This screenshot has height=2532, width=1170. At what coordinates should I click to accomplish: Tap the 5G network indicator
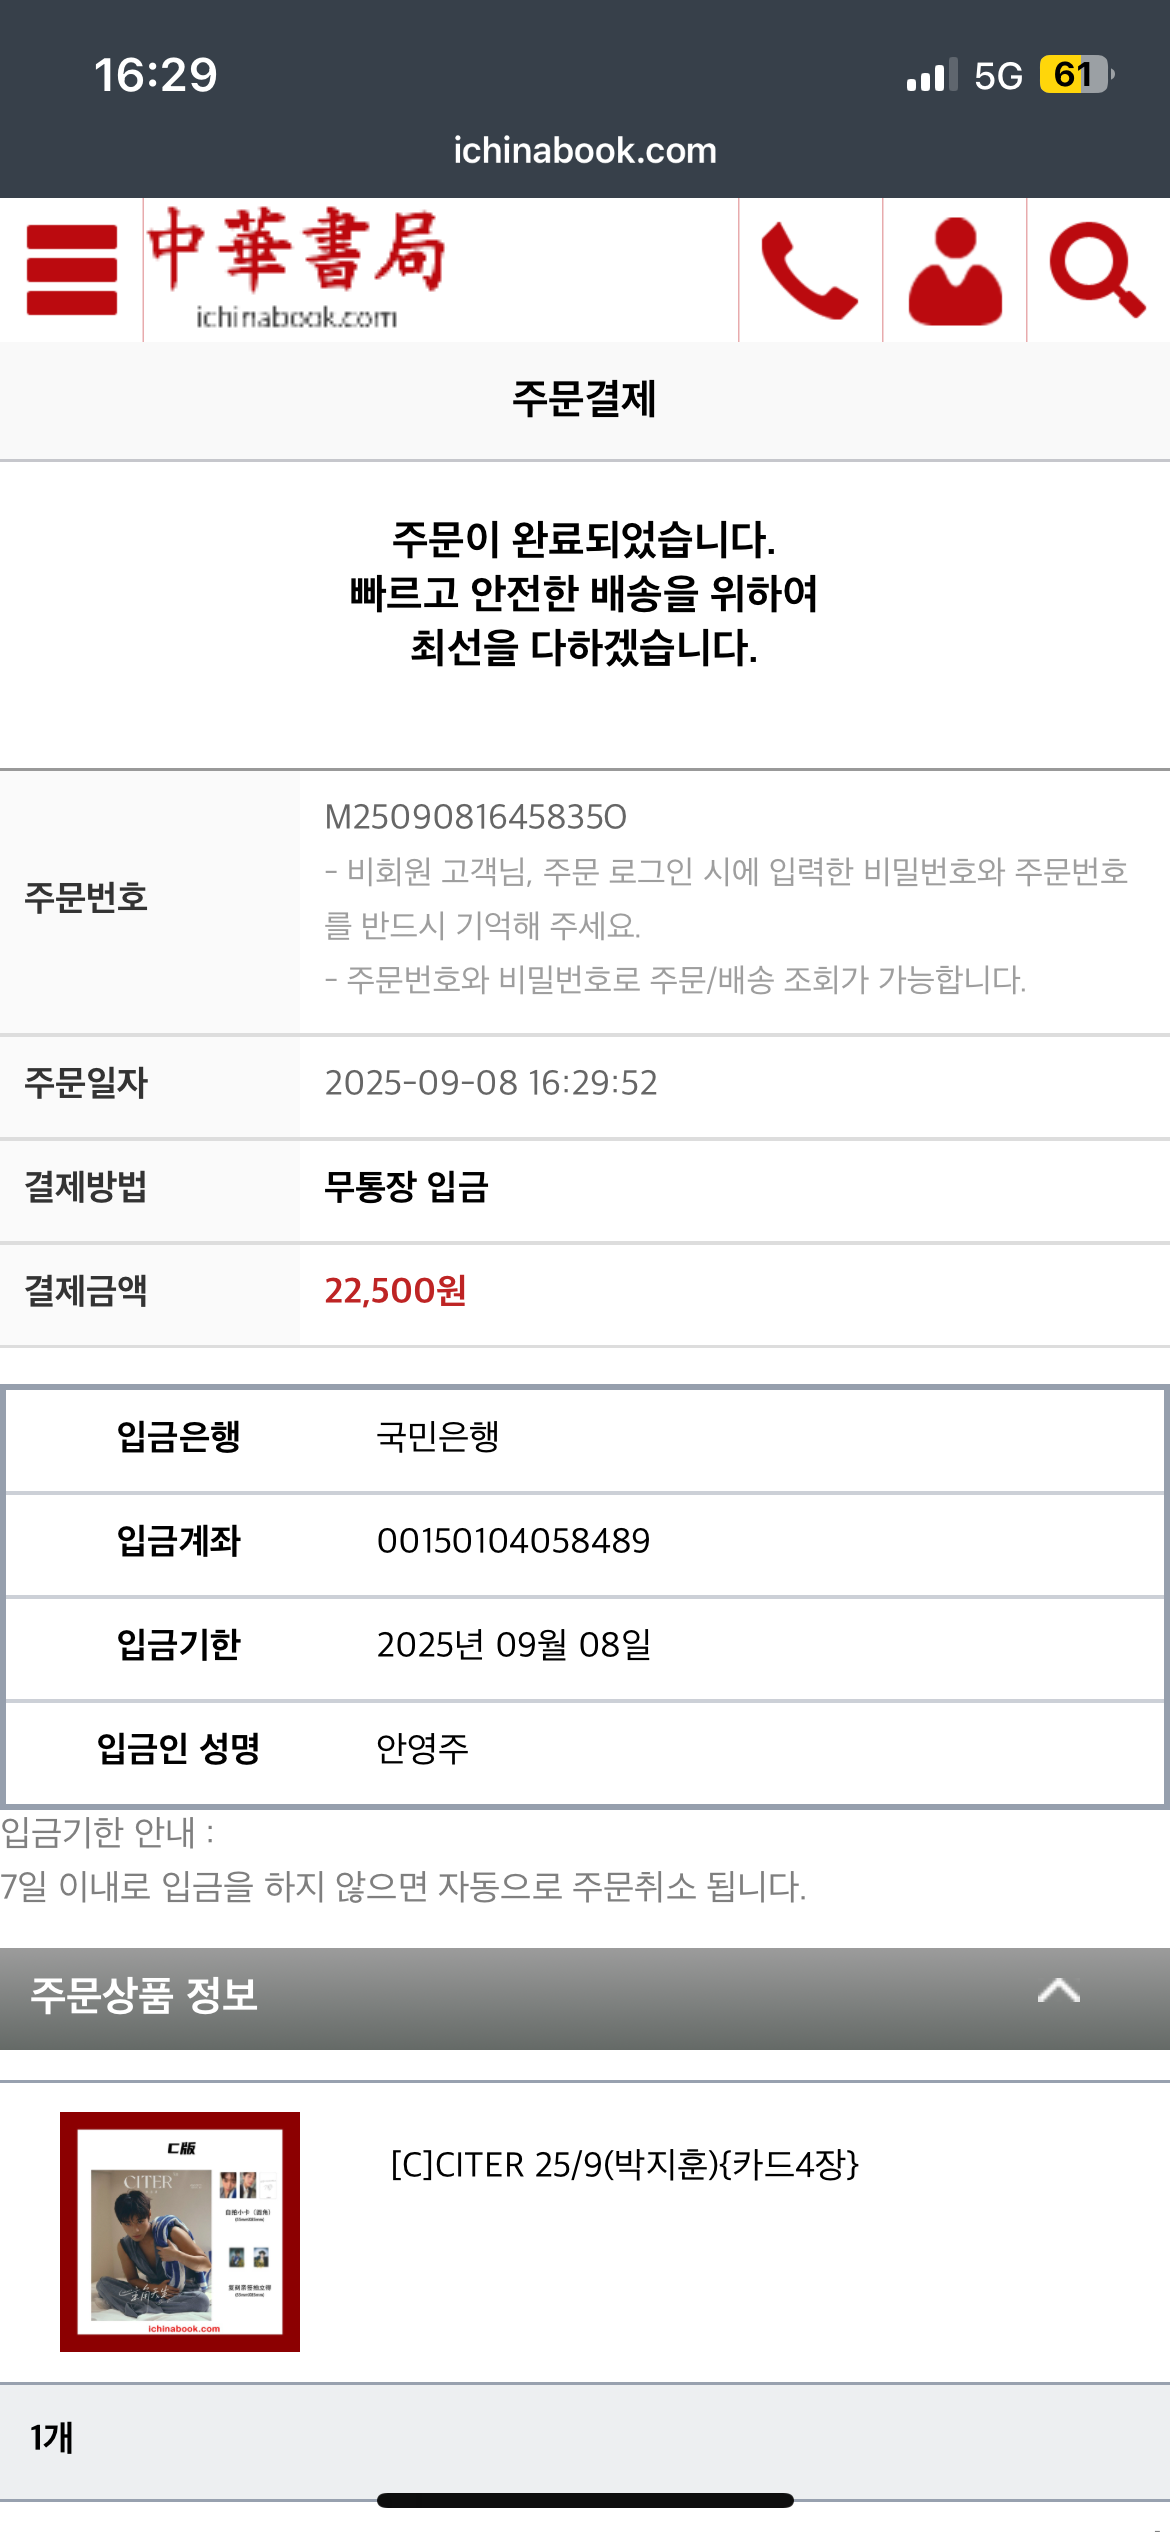[998, 76]
